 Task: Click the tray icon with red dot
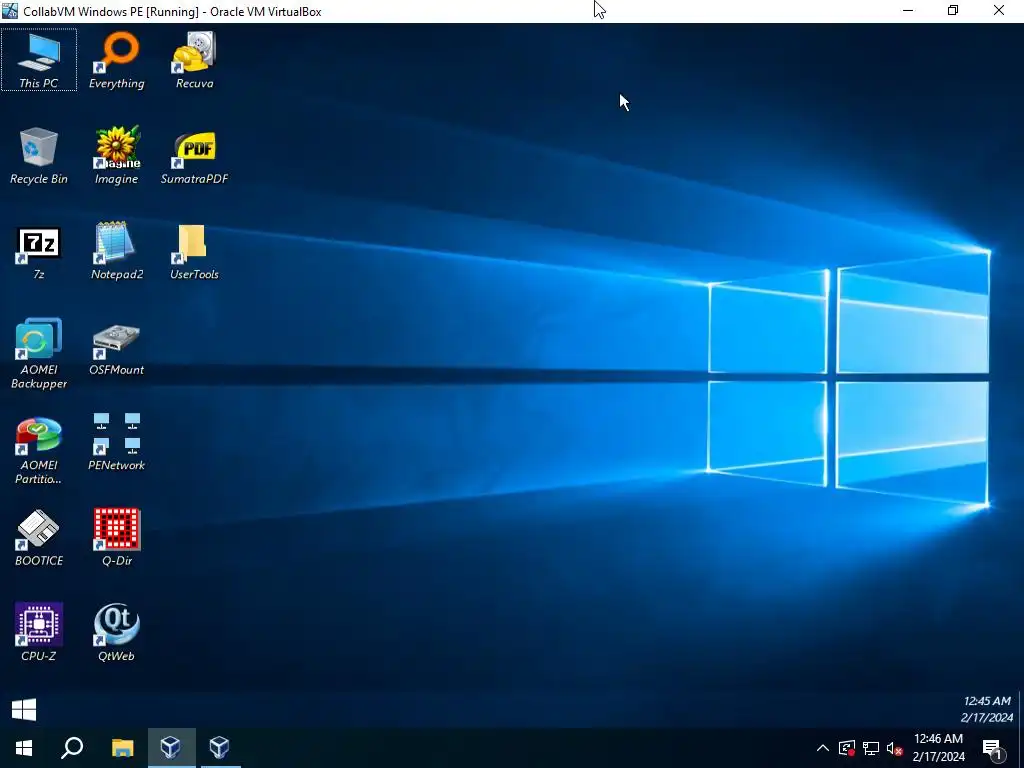point(846,748)
